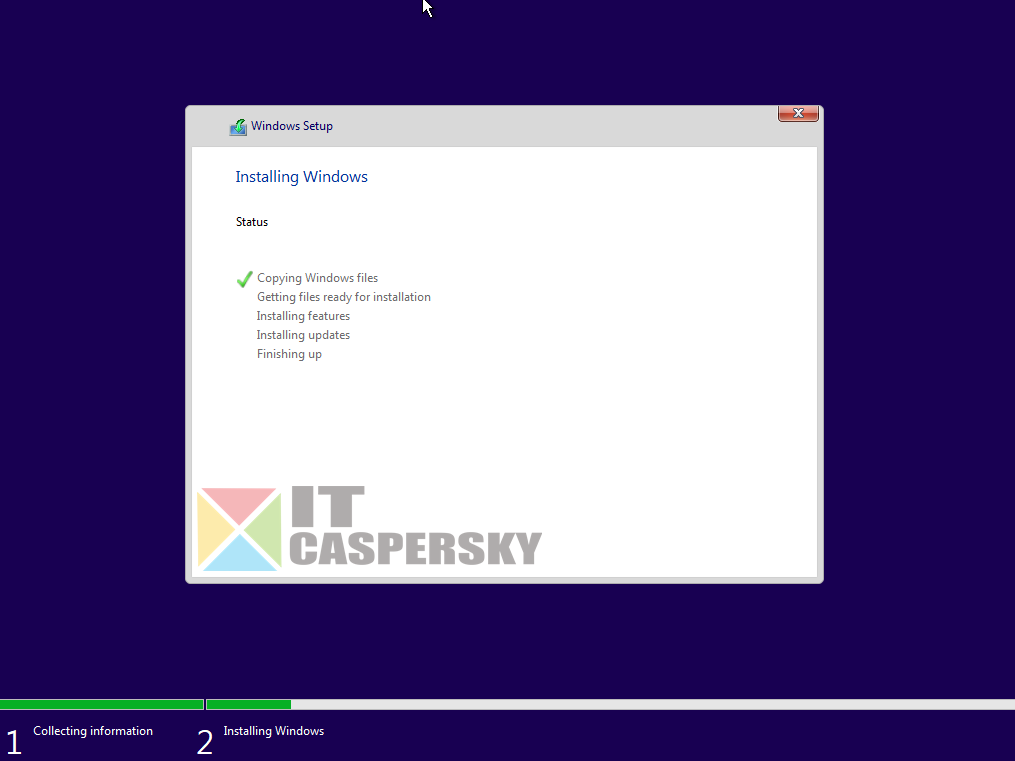Screen dimensions: 1015x761
Task: Click the Windows Setup title text
Action: 291,126
